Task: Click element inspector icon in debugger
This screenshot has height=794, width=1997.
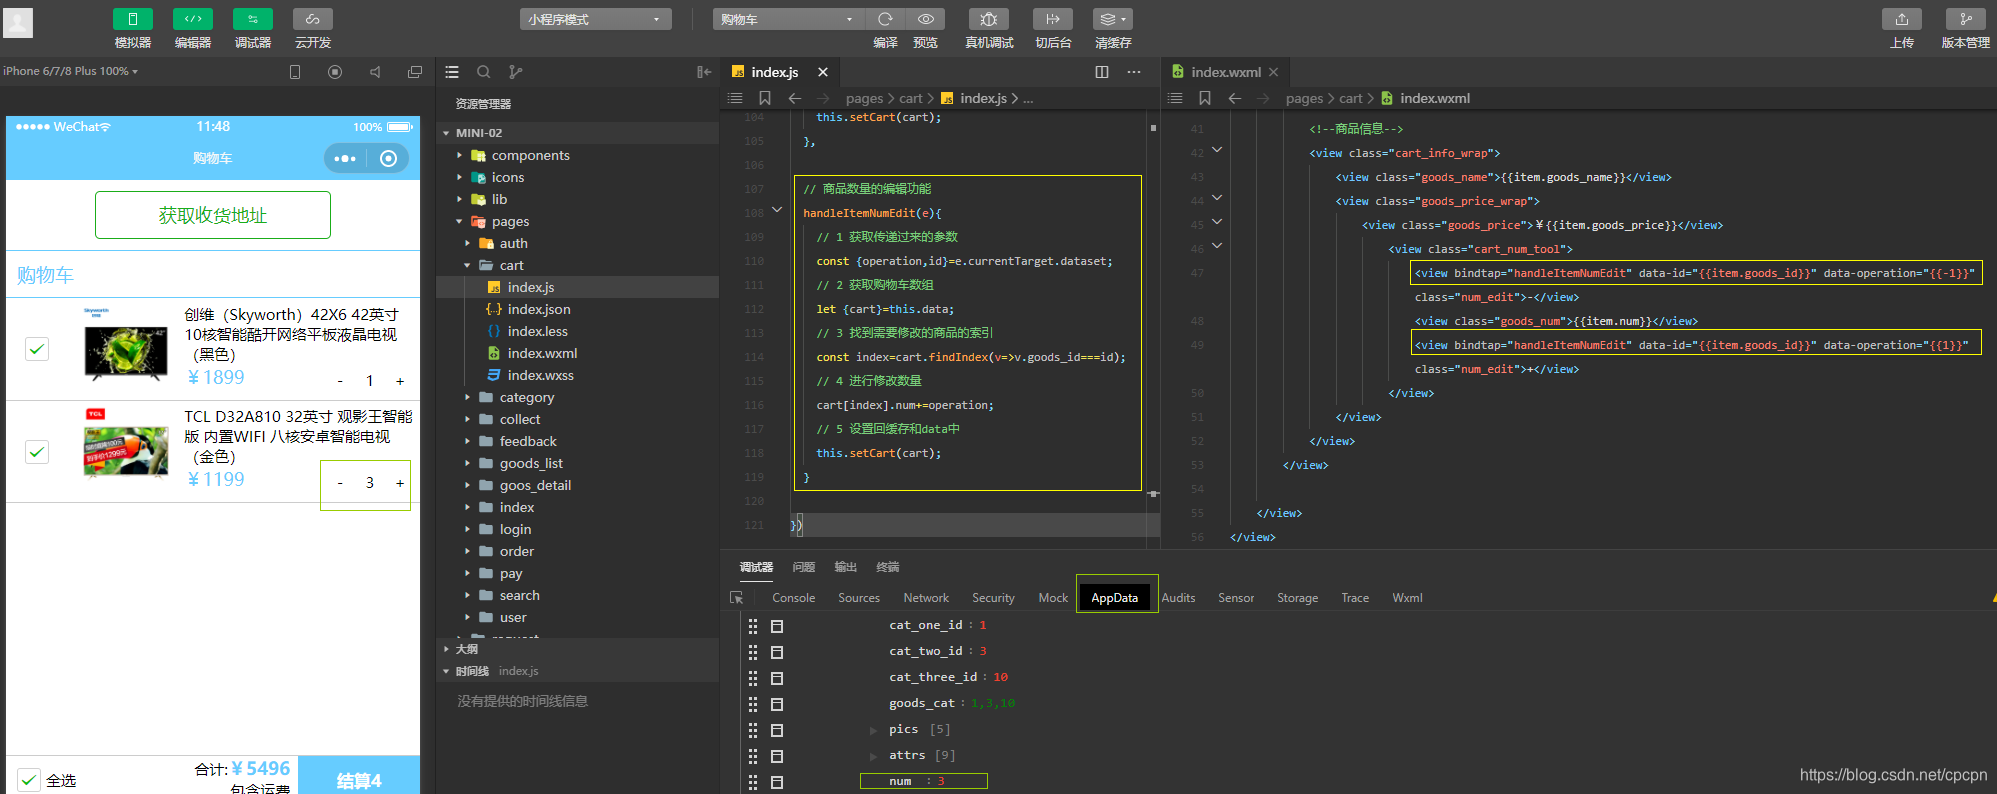Action: click(737, 598)
